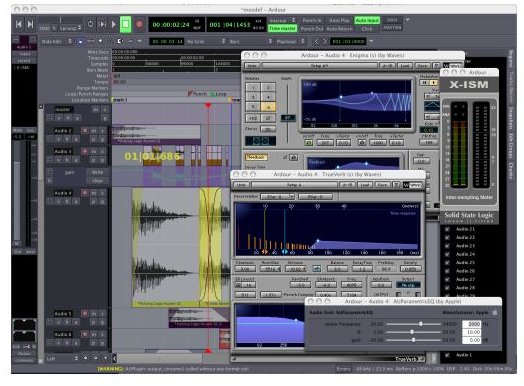Jump to session end transport icon
This screenshot has height=386, width=524.
pyautogui.click(x=30, y=24)
